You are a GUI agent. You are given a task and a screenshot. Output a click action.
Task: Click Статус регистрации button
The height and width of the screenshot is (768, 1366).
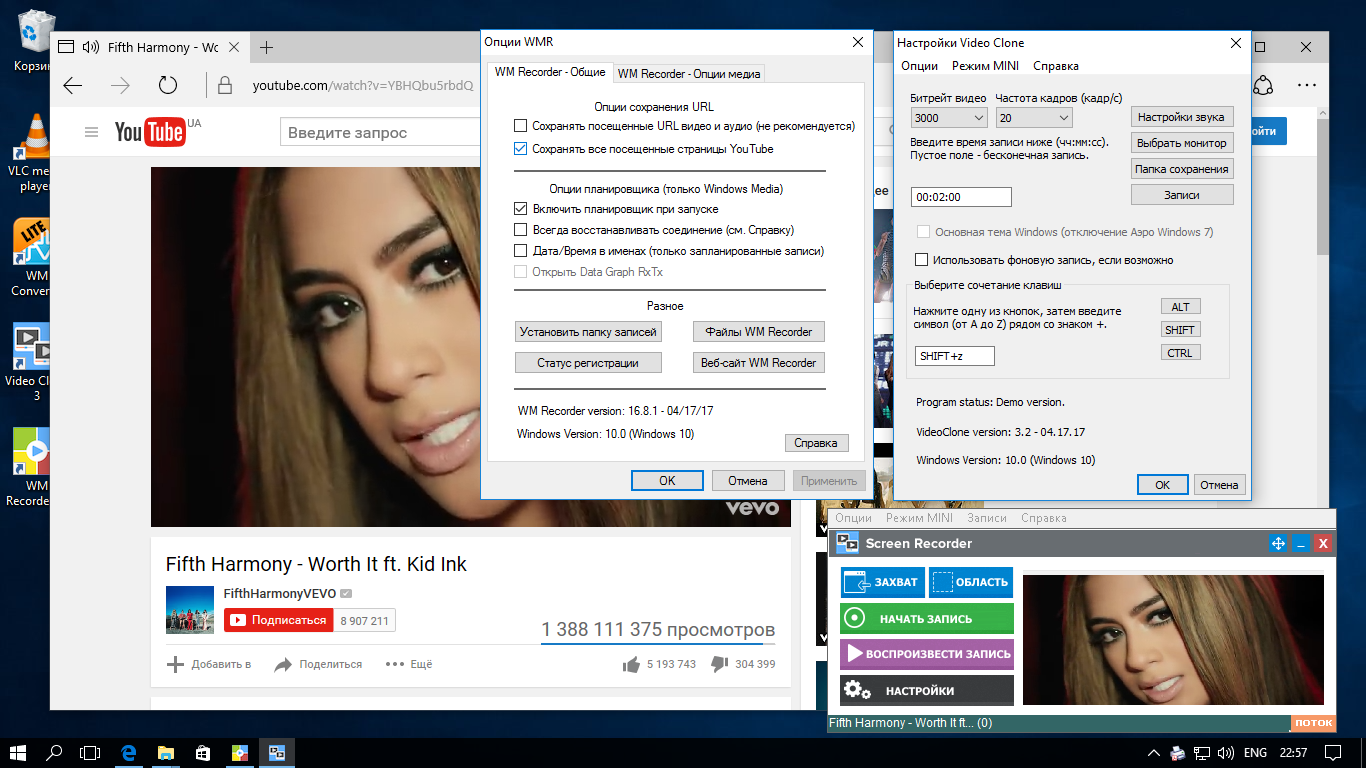[588, 363]
